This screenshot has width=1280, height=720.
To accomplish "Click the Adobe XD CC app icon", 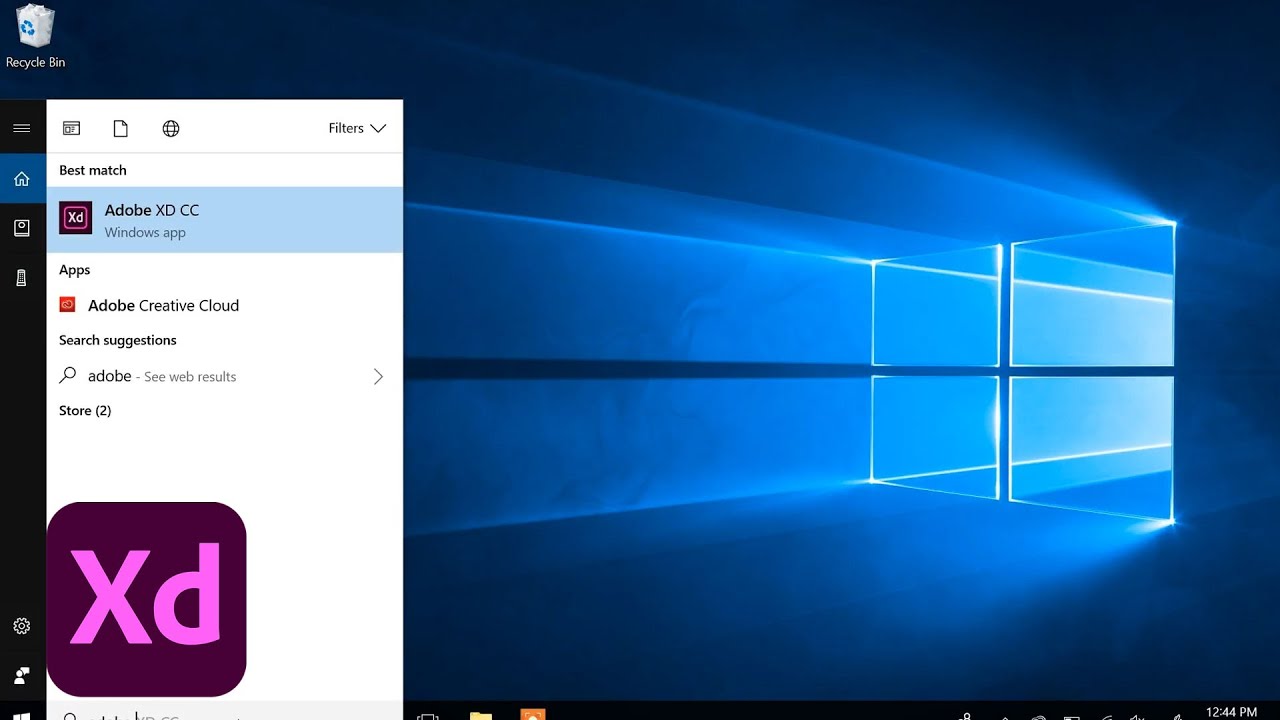I will tap(76, 218).
